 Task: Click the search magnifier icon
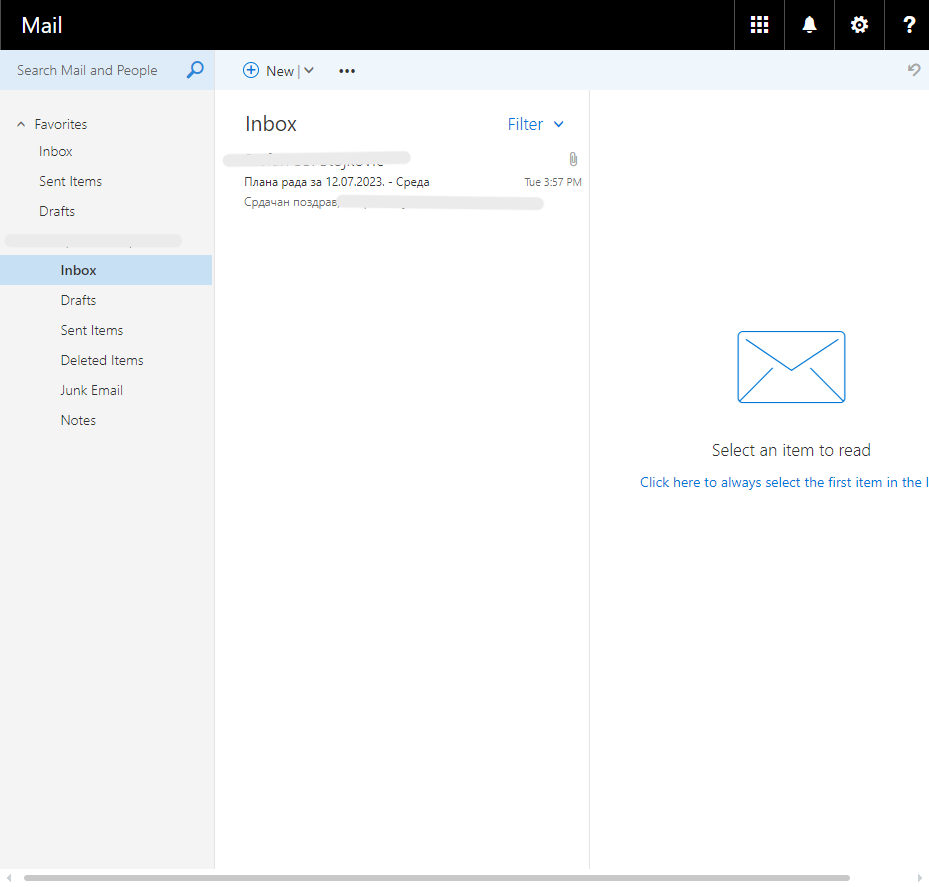pos(195,70)
